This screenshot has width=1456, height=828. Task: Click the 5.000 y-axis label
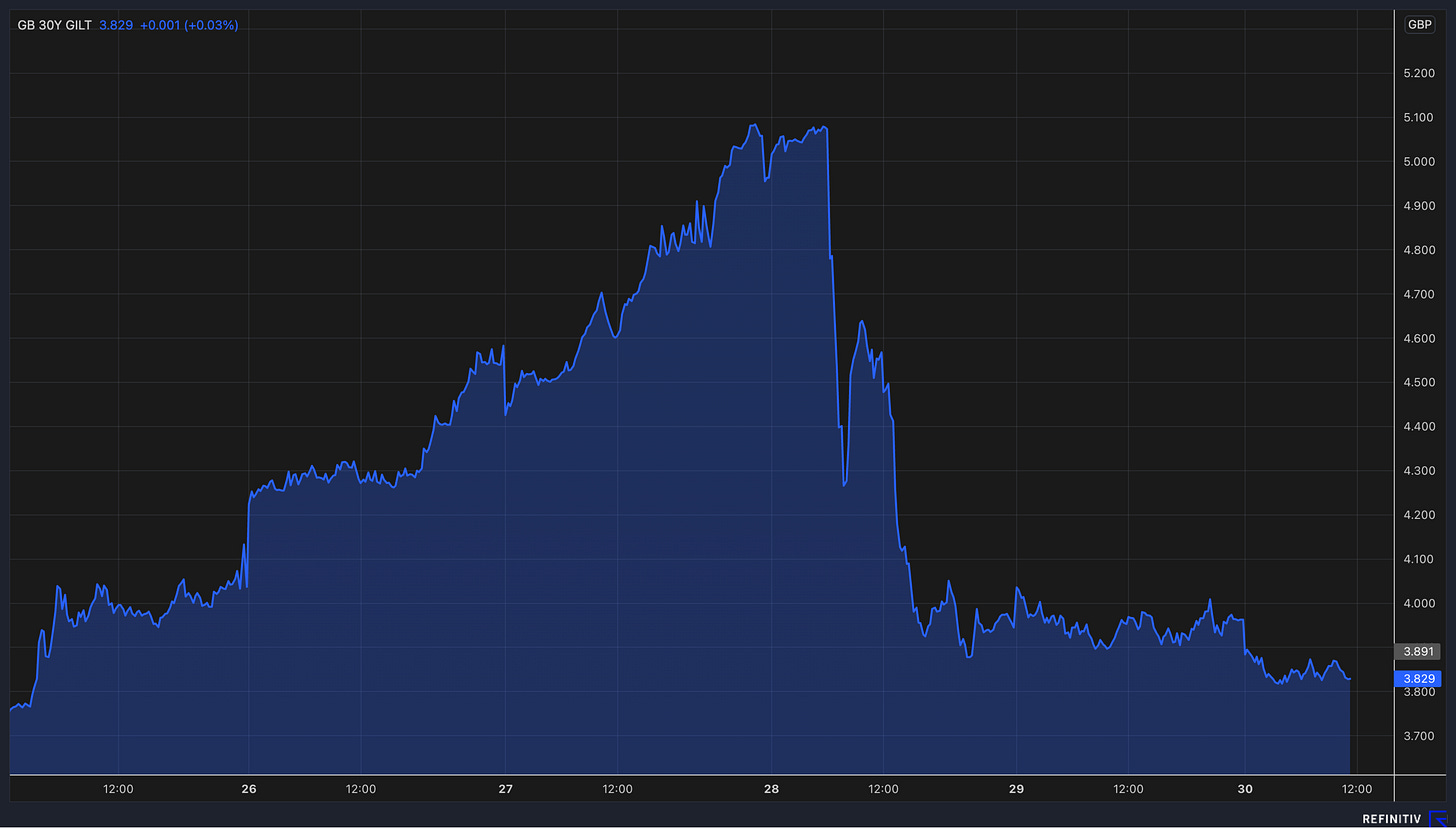[1420, 161]
